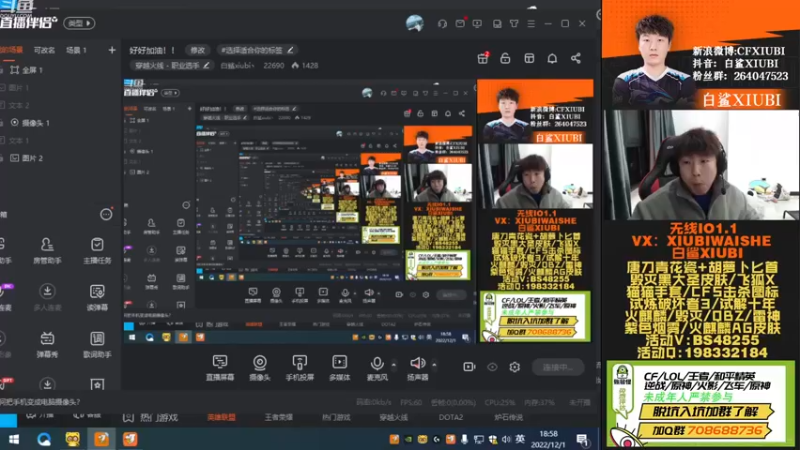Click 修改 to edit room title
This screenshot has height=450, width=800.
point(197,50)
